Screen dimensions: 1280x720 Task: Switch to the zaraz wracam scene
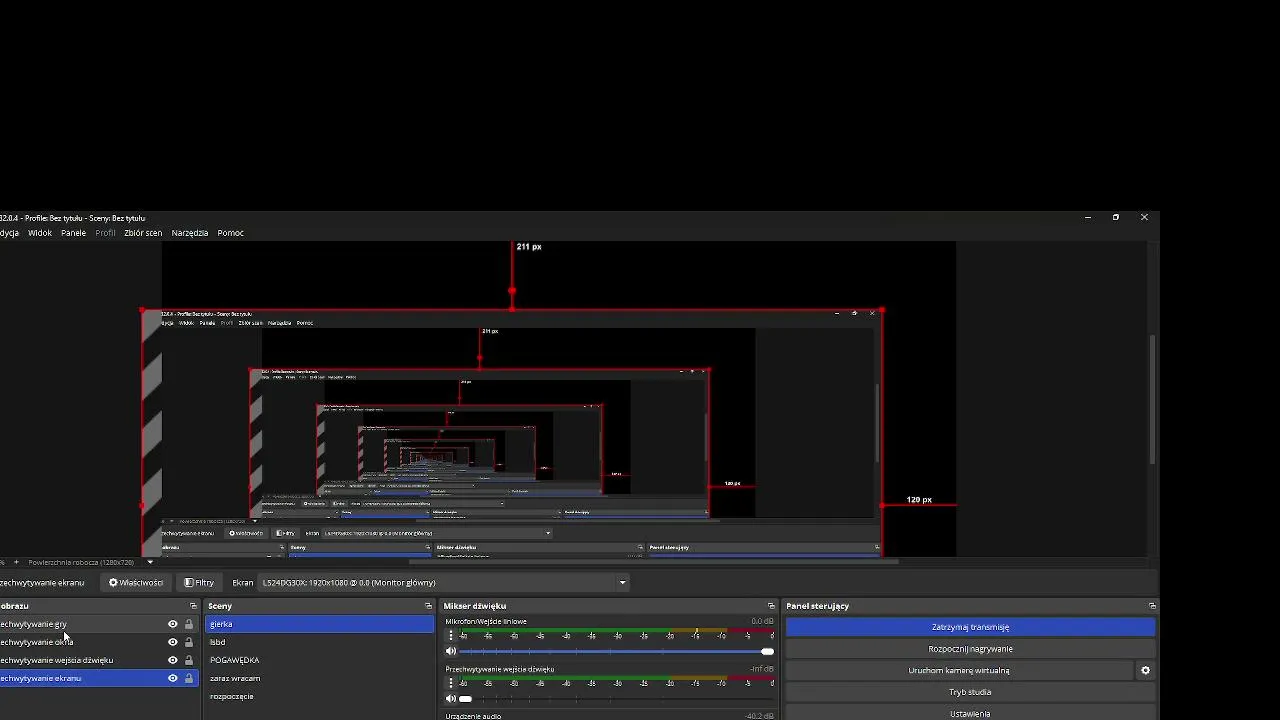click(319, 678)
